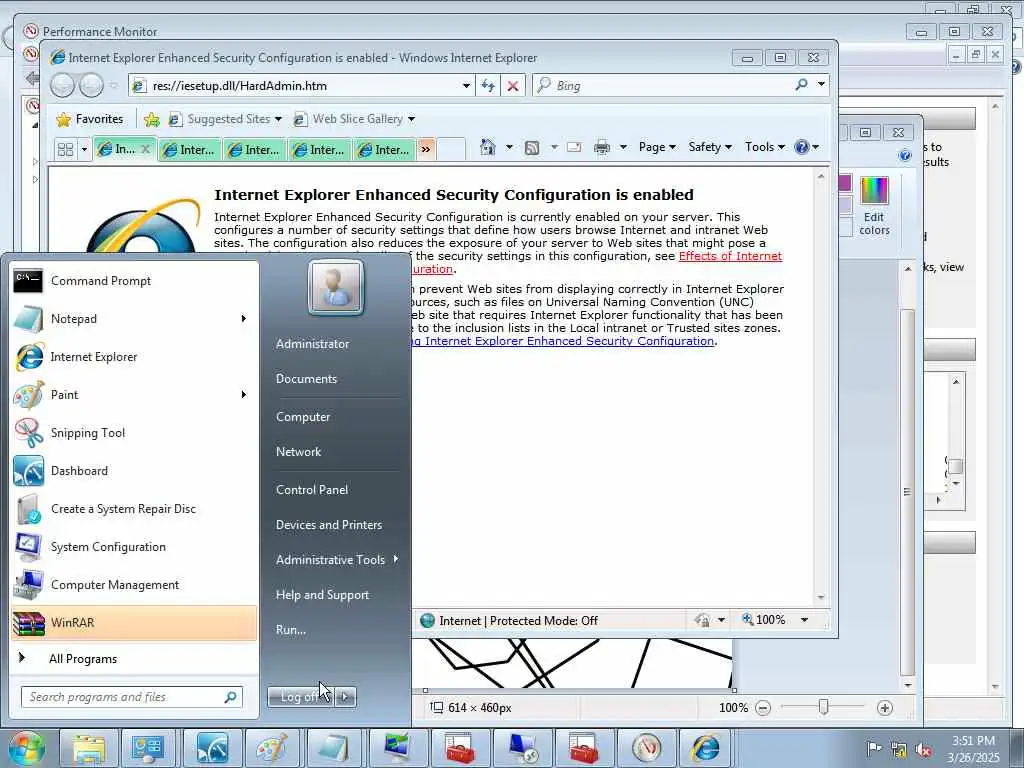This screenshot has width=1024, height=768.
Task: Open Windows Explorer from the taskbar
Action: click(x=88, y=748)
